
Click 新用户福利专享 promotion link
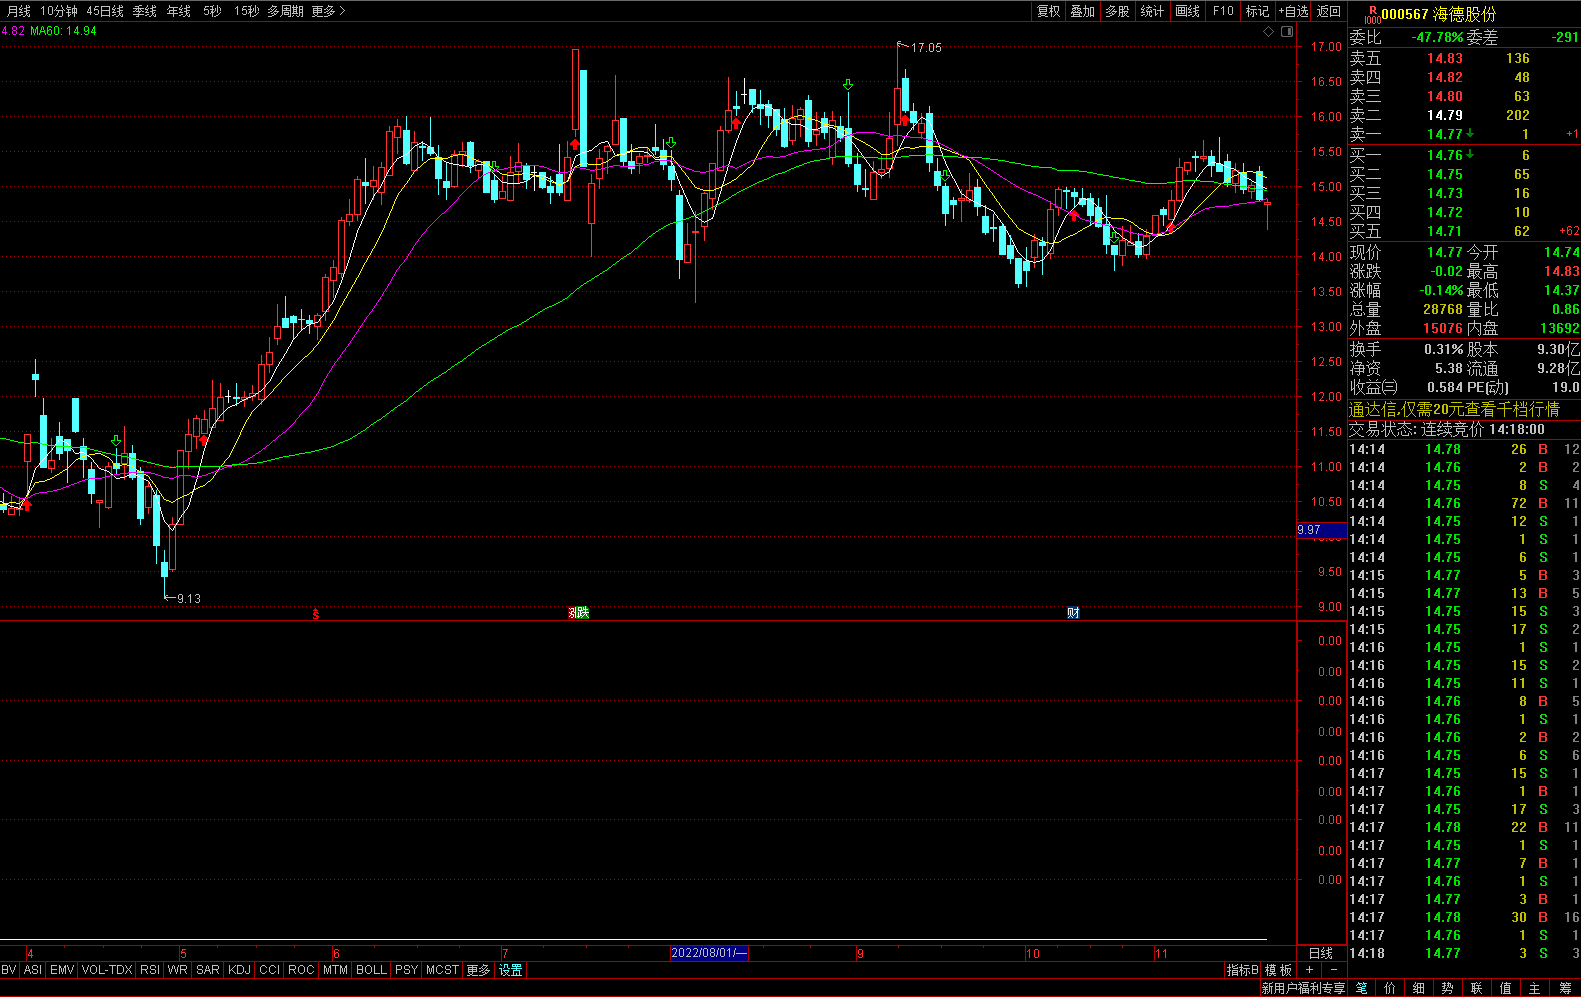pos(1303,988)
